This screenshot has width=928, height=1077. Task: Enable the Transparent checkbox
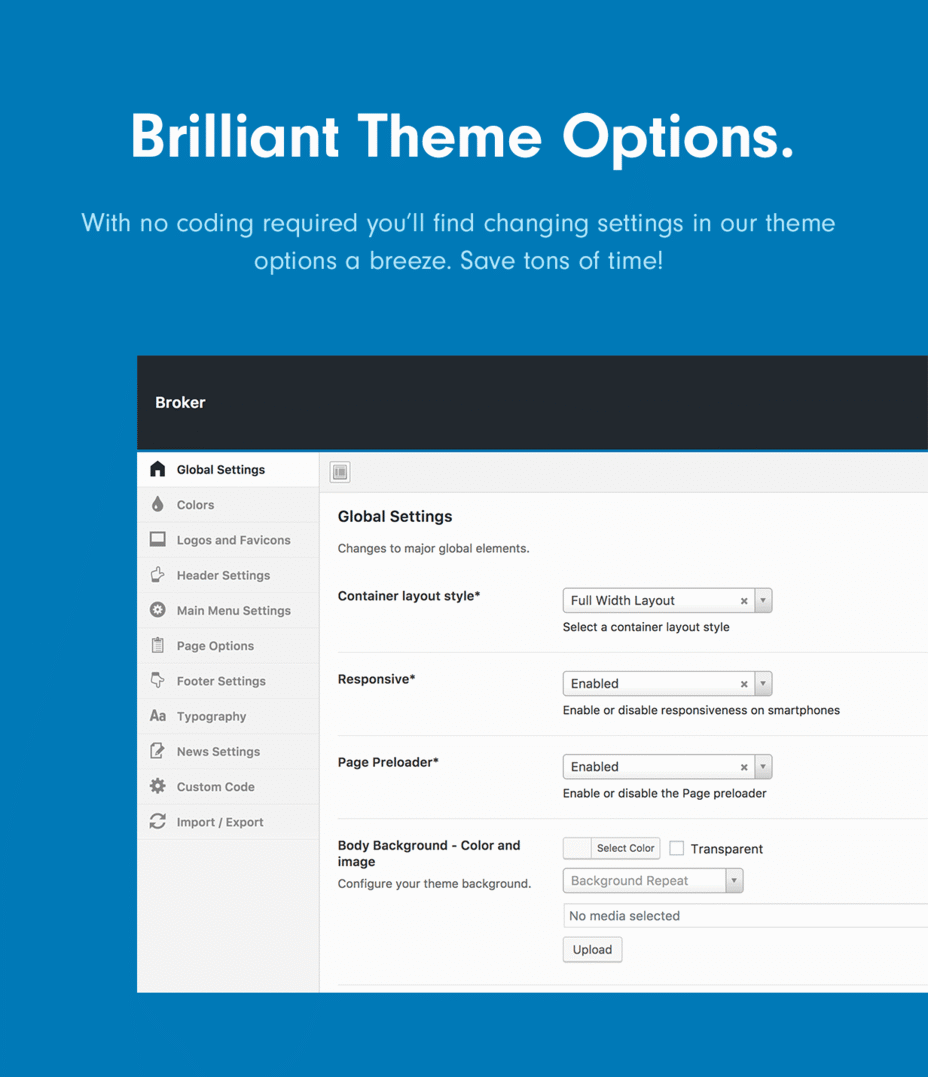[677, 848]
